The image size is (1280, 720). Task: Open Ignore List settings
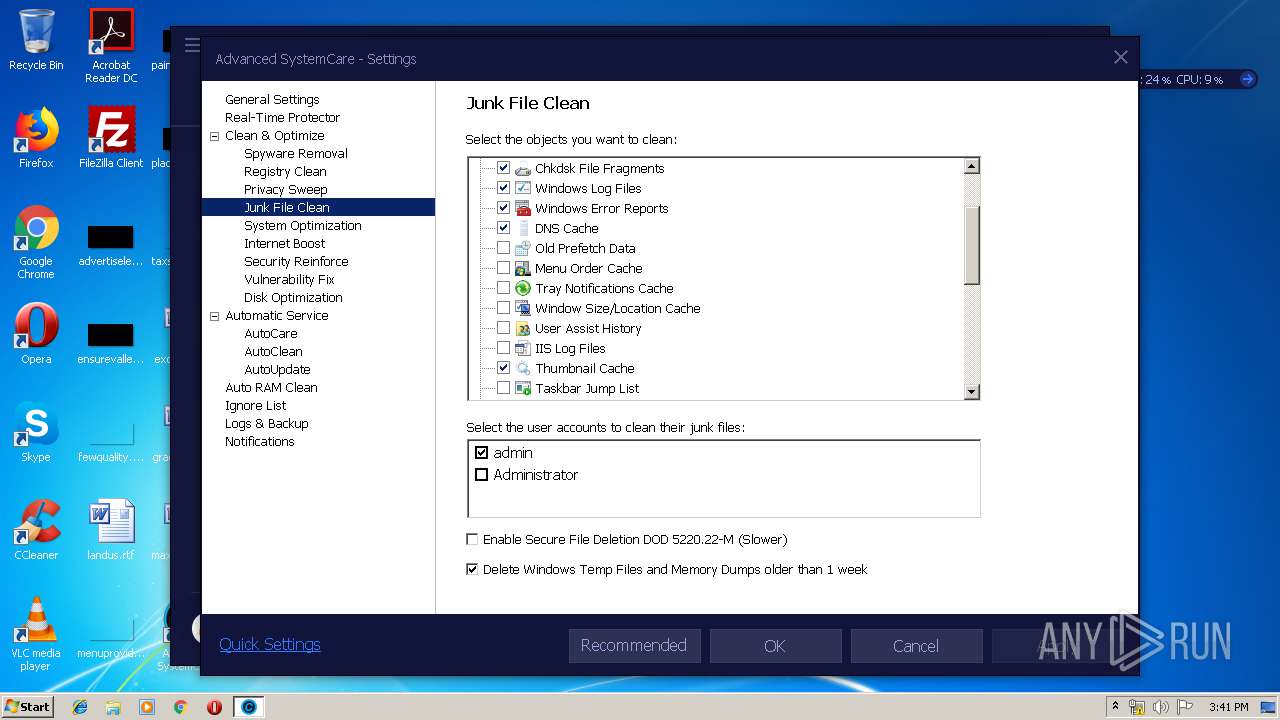click(x=255, y=406)
